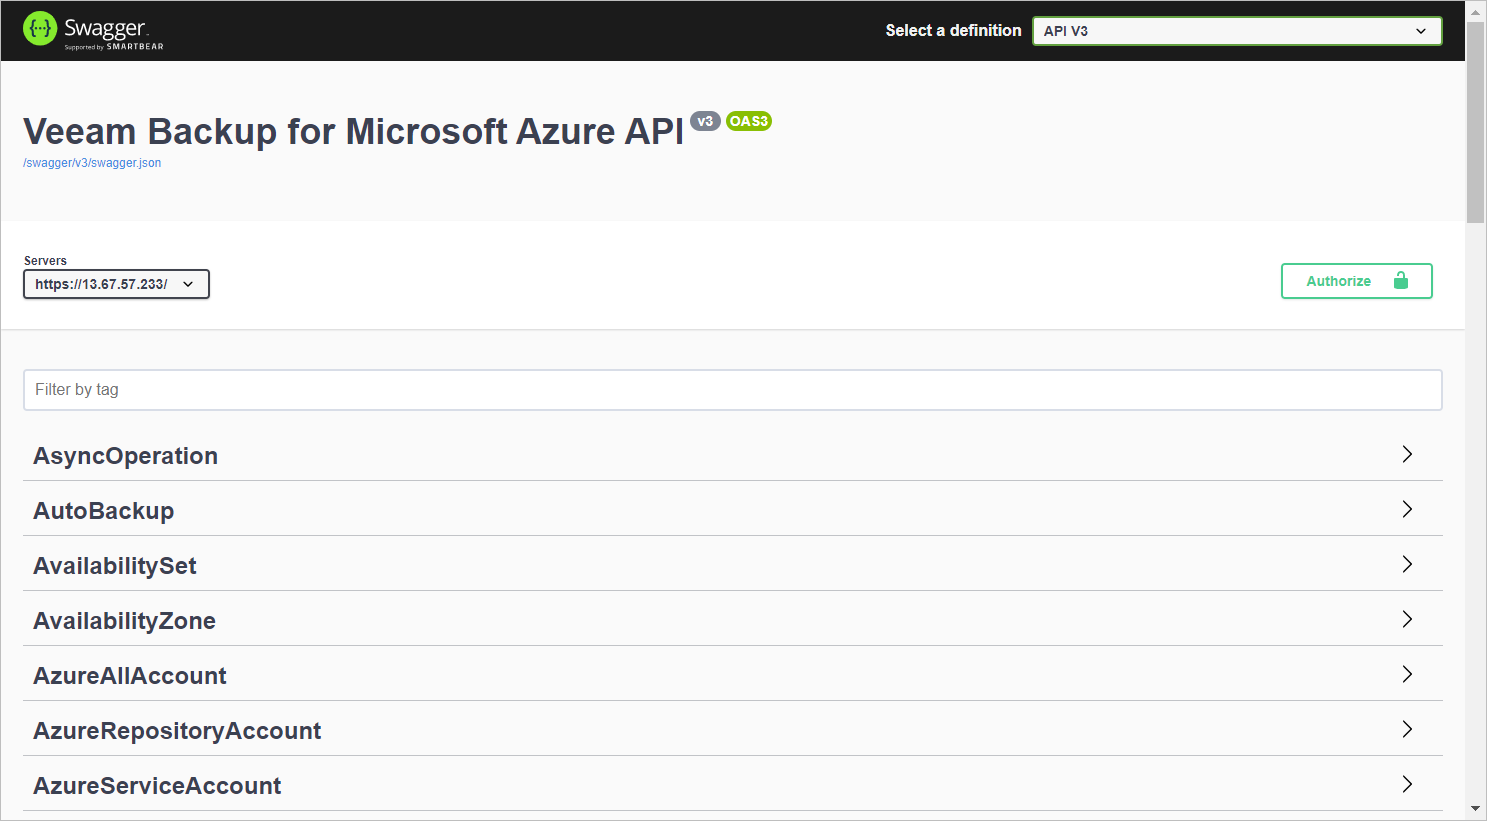1487x821 pixels.
Task: Expand the AzureAllAccount section chevron
Action: point(1407,674)
